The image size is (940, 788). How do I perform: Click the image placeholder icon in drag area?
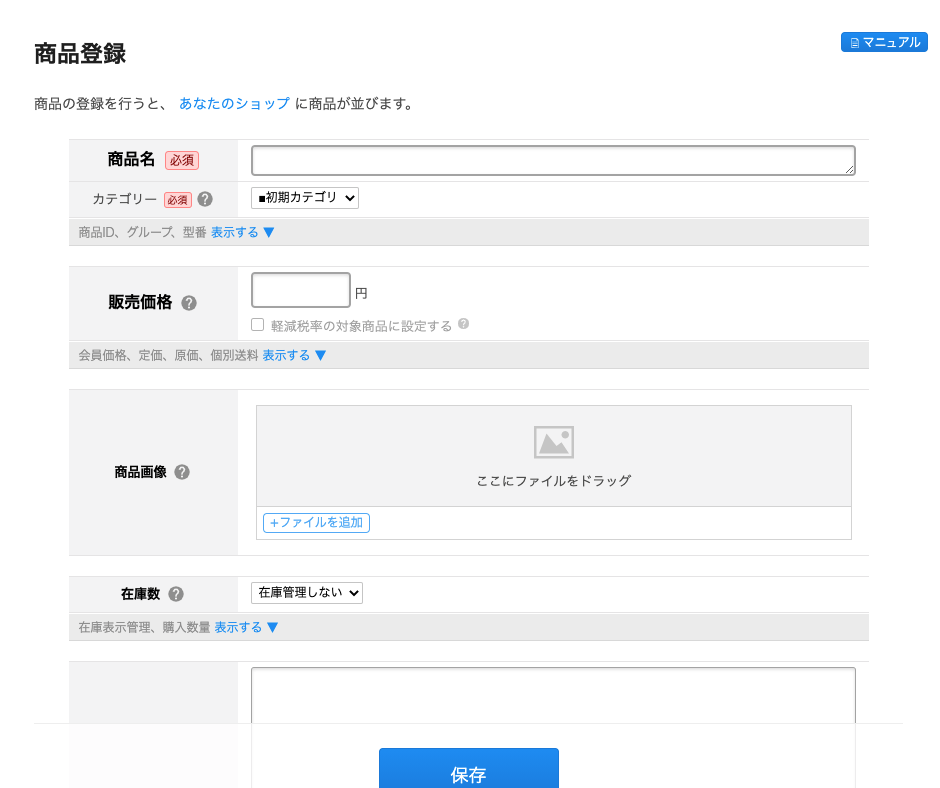click(554, 442)
